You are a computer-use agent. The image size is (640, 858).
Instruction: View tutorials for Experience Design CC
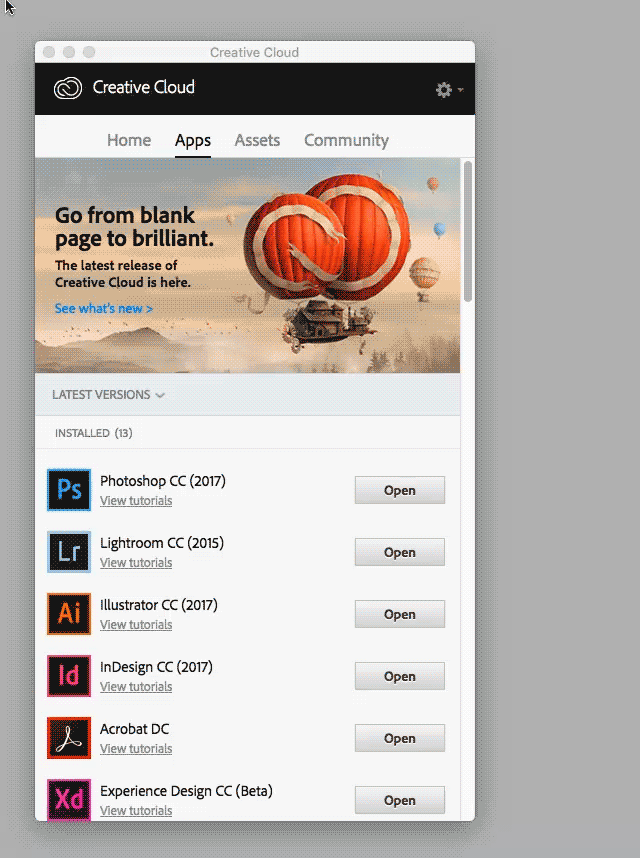[136, 810]
